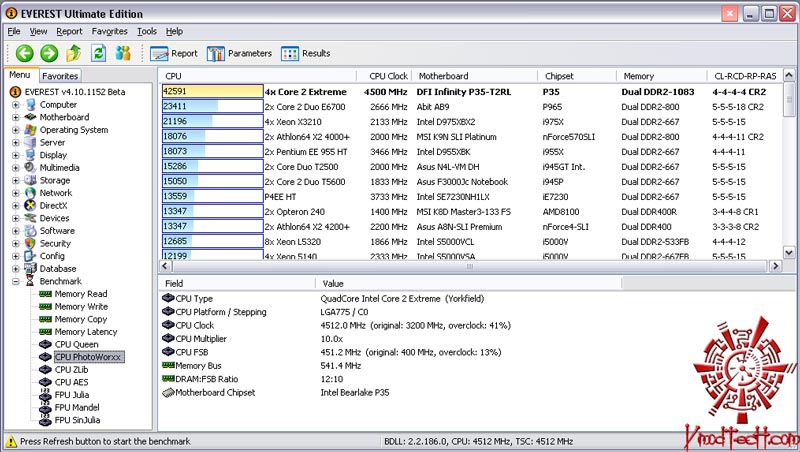Select CPU Queen benchmark

point(77,344)
